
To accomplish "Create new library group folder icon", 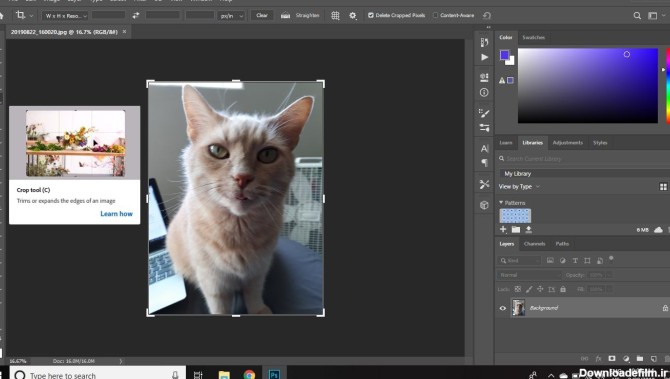I will pyautogui.click(x=516, y=230).
